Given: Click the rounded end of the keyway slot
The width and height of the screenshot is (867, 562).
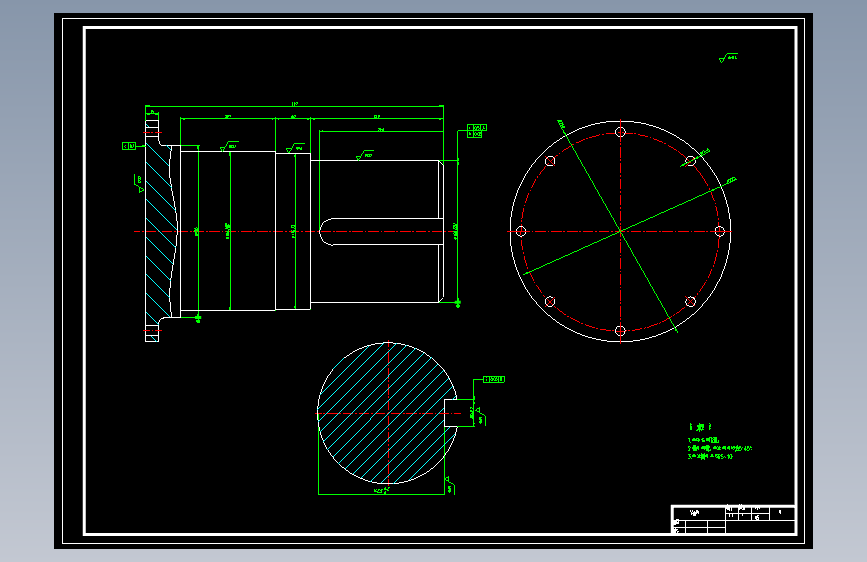Looking at the screenshot, I should pyautogui.click(x=325, y=232).
